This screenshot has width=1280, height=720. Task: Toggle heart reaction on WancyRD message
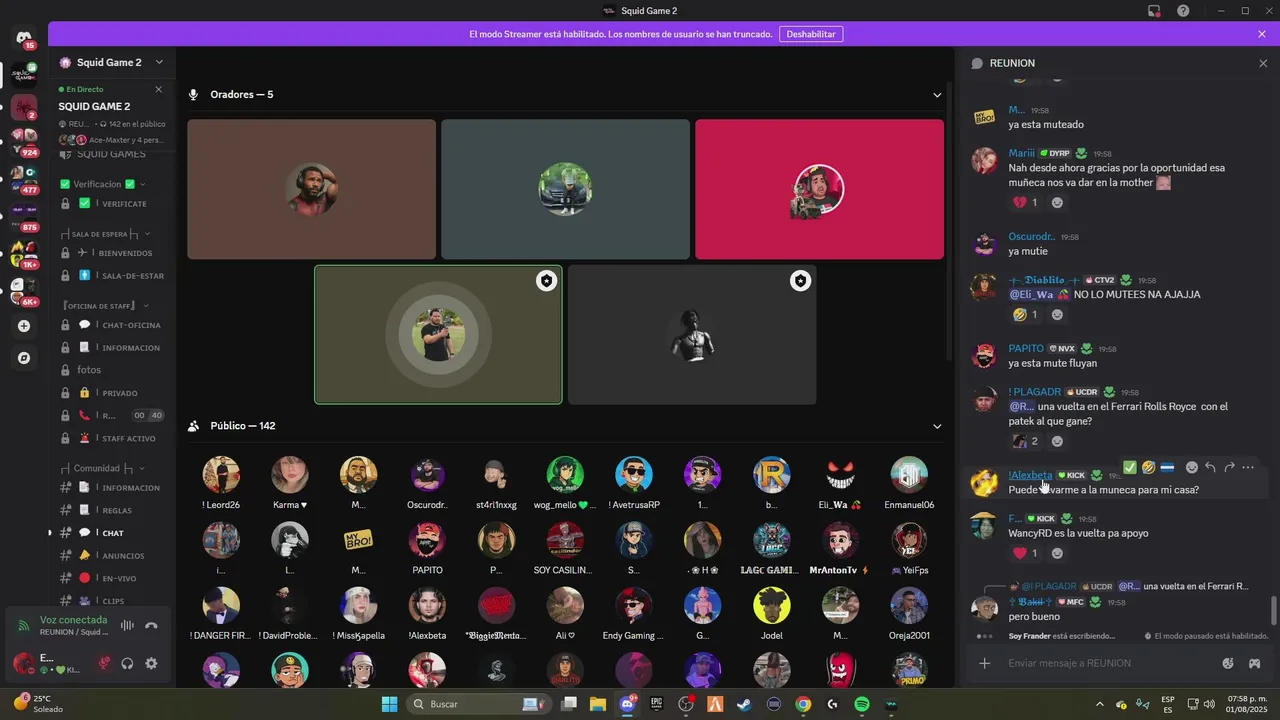1026,553
